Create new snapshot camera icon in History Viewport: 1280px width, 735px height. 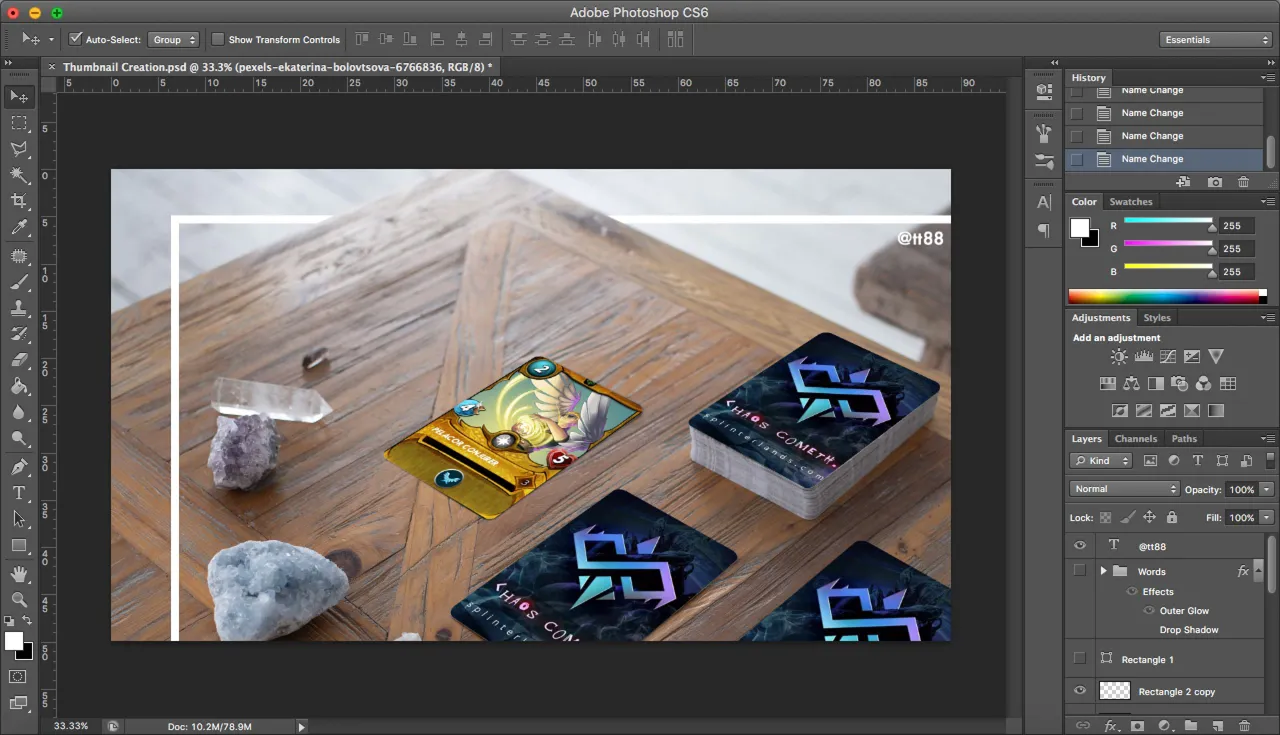(1214, 182)
